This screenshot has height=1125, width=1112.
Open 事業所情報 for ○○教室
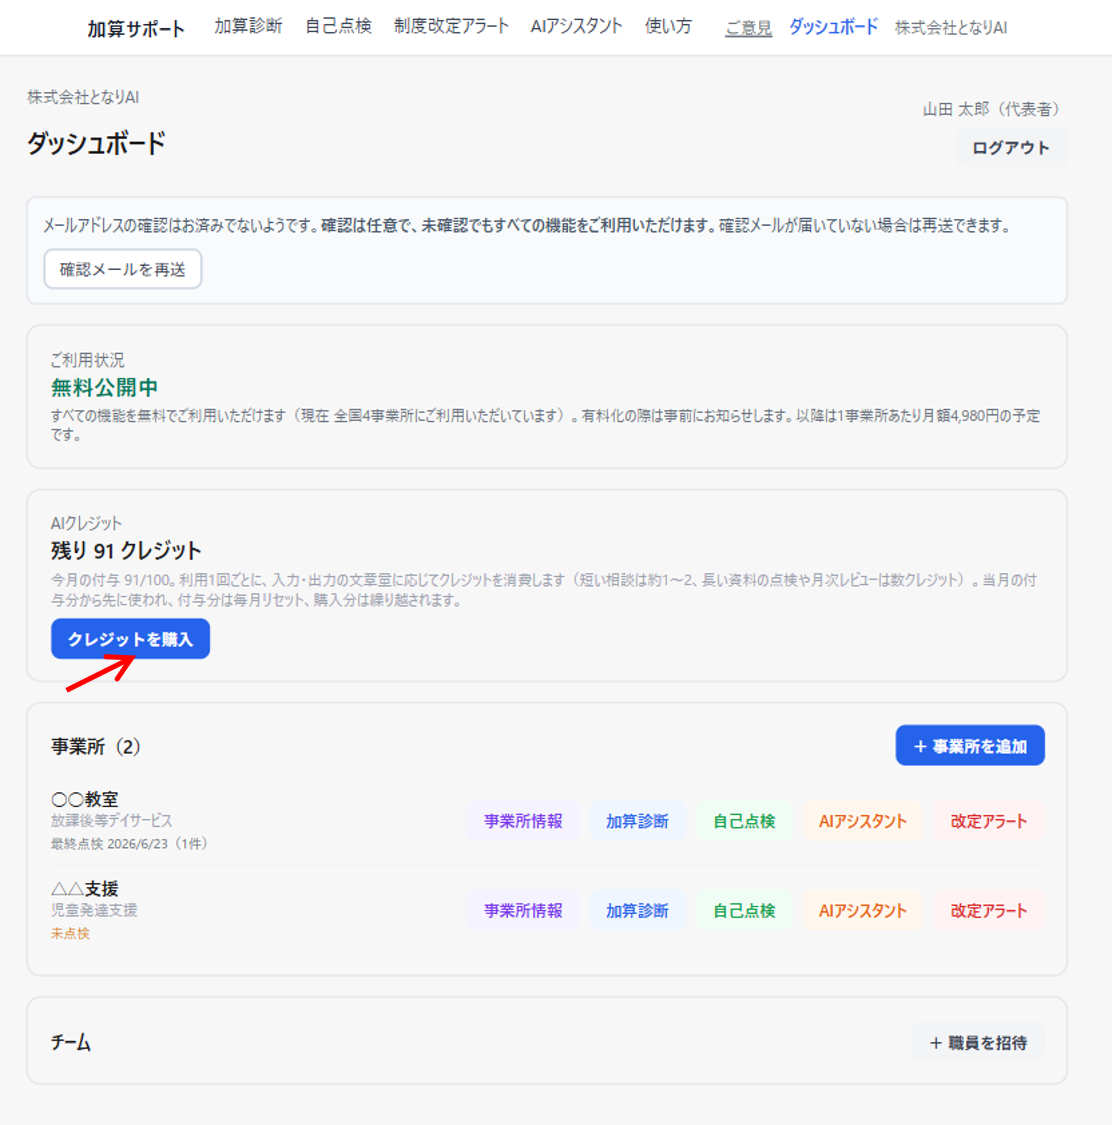pos(523,822)
